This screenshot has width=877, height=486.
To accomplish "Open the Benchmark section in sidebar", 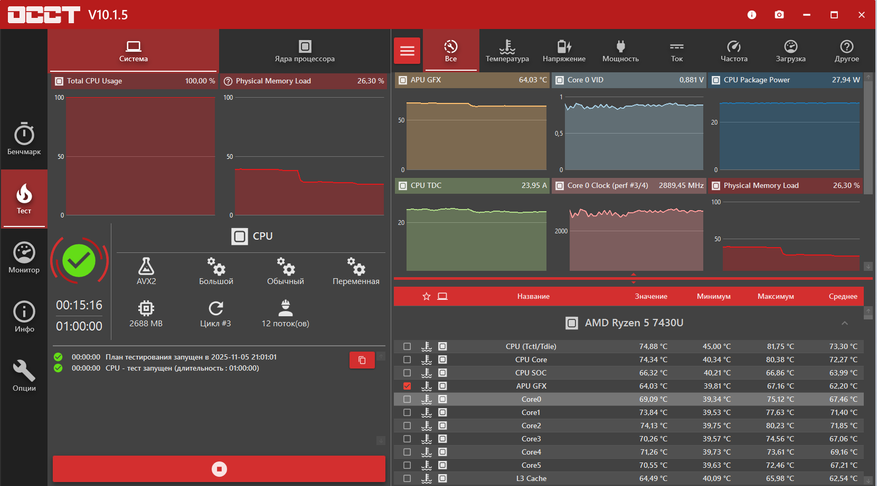I will [24, 139].
